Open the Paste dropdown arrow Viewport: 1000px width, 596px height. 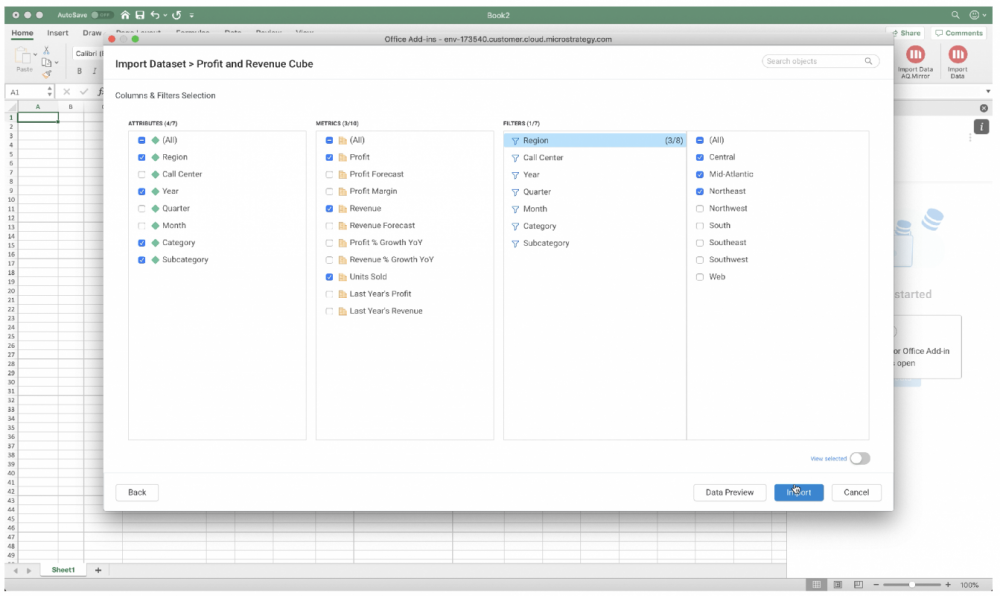tap(35, 55)
